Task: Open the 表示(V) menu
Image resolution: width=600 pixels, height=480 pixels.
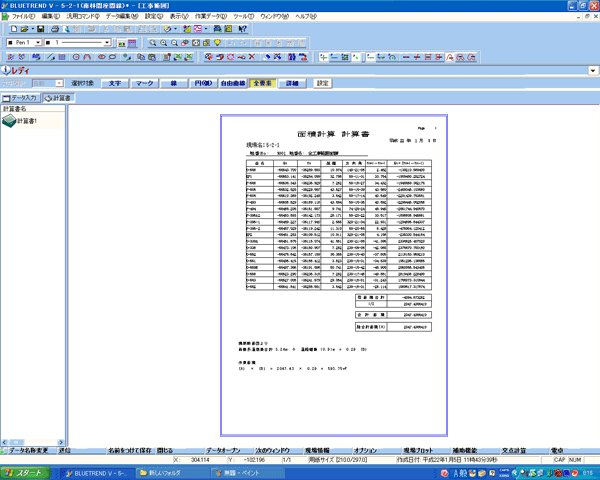Action: click(x=179, y=16)
